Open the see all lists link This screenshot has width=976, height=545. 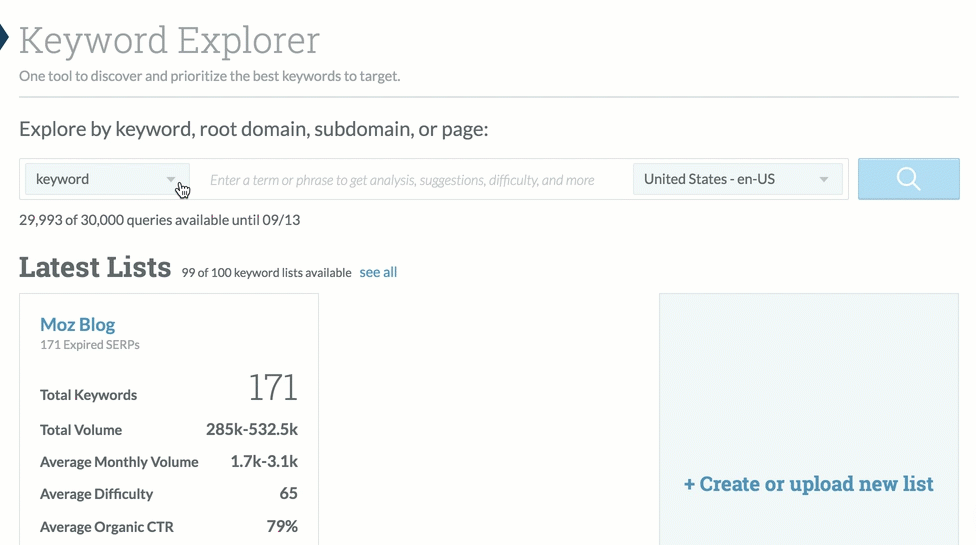click(x=378, y=272)
